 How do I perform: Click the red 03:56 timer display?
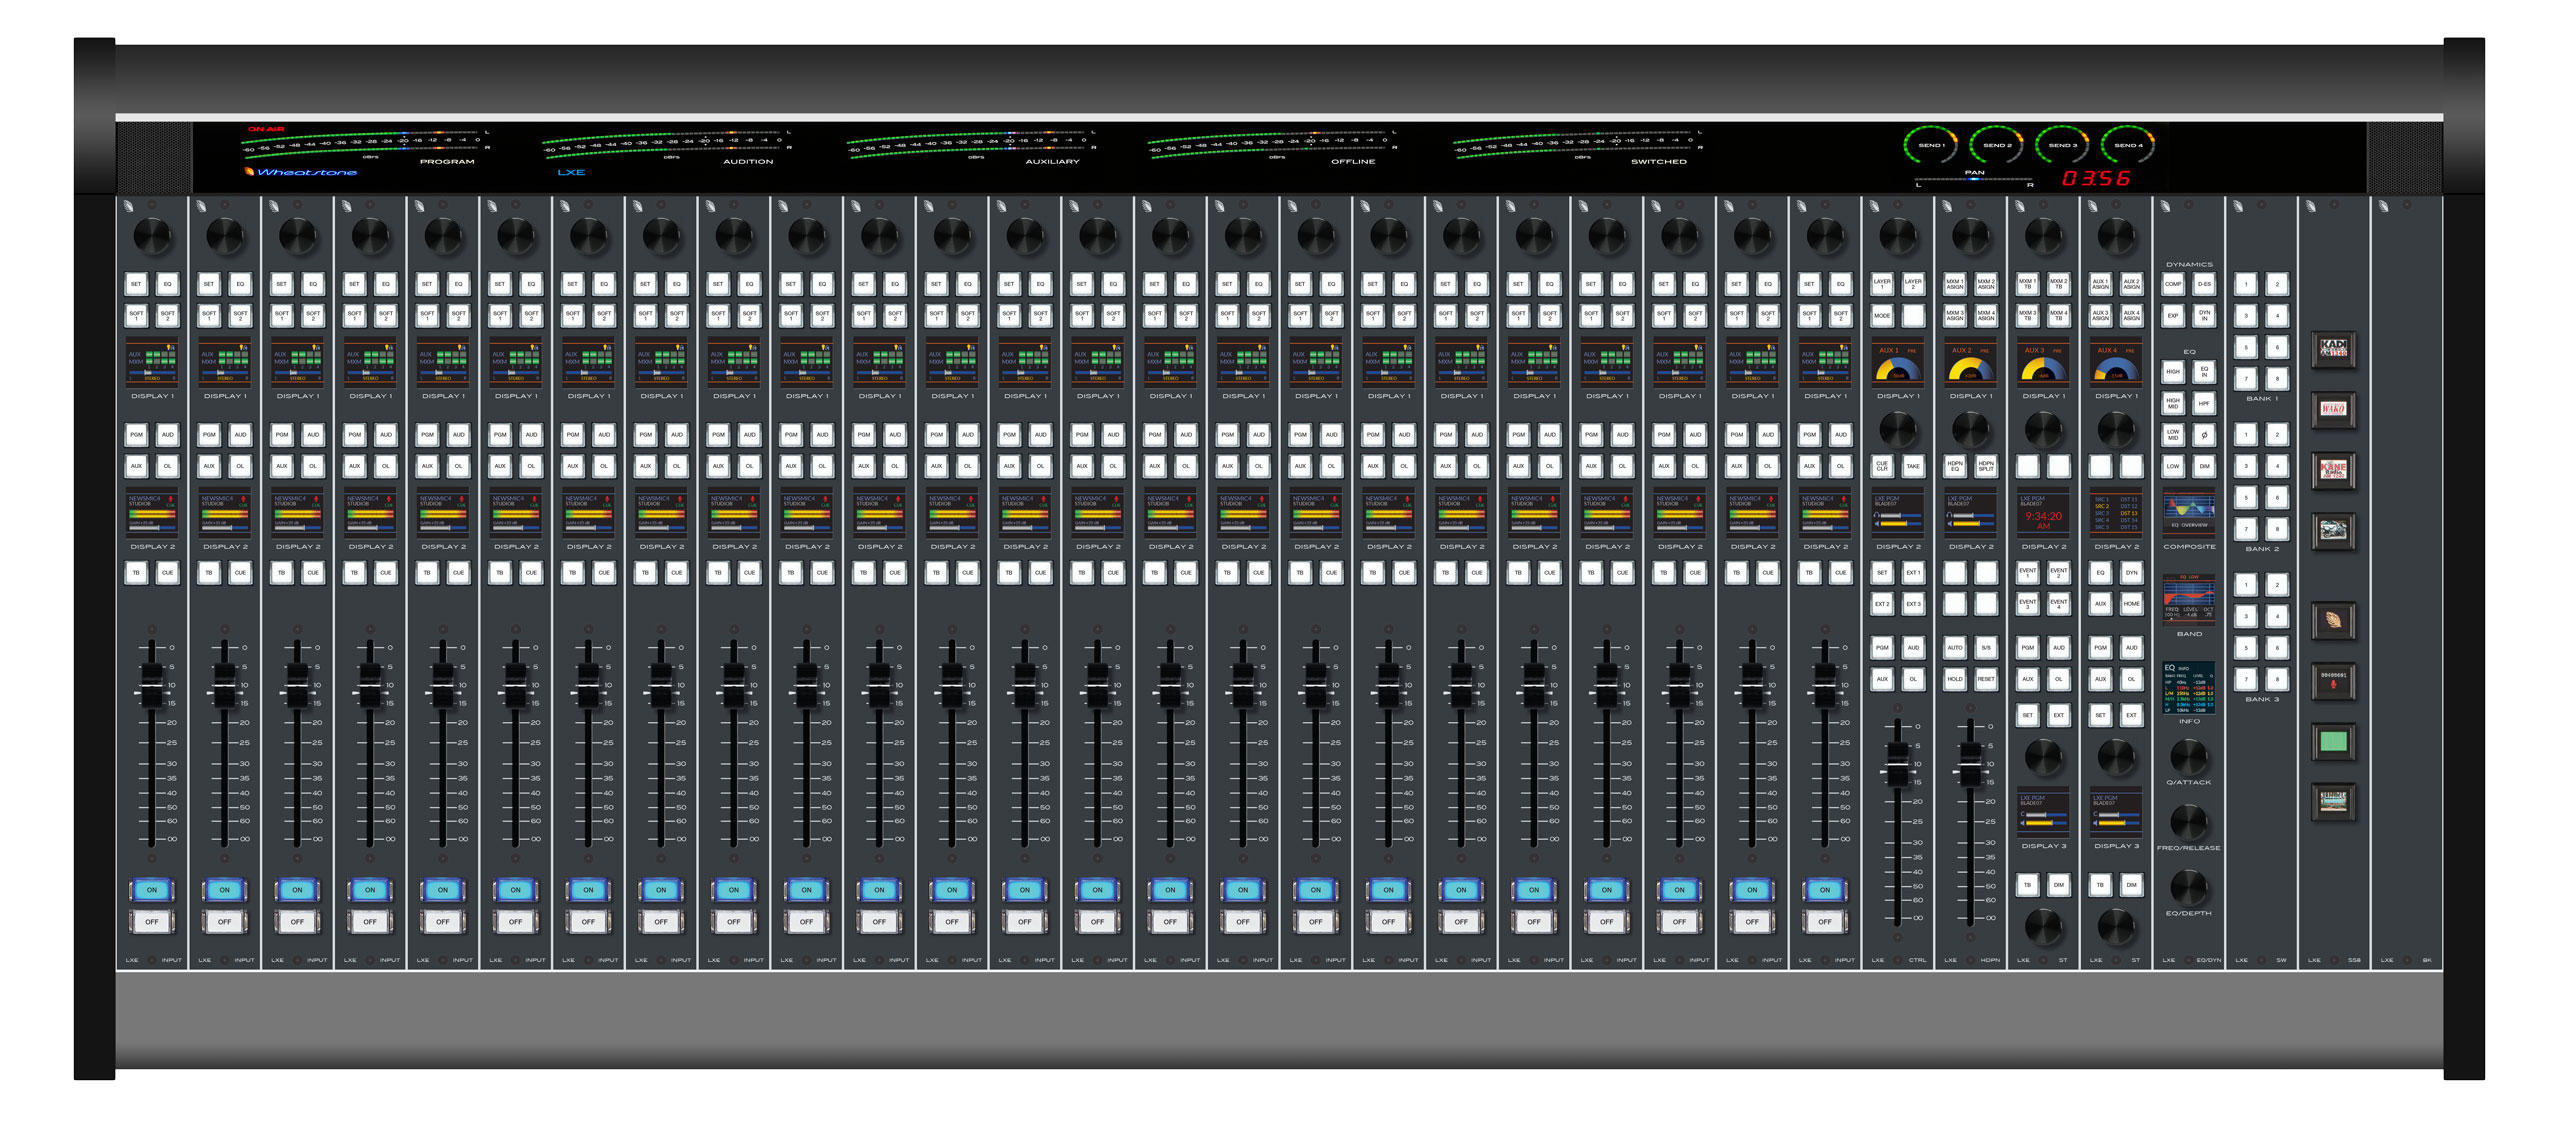(2095, 178)
